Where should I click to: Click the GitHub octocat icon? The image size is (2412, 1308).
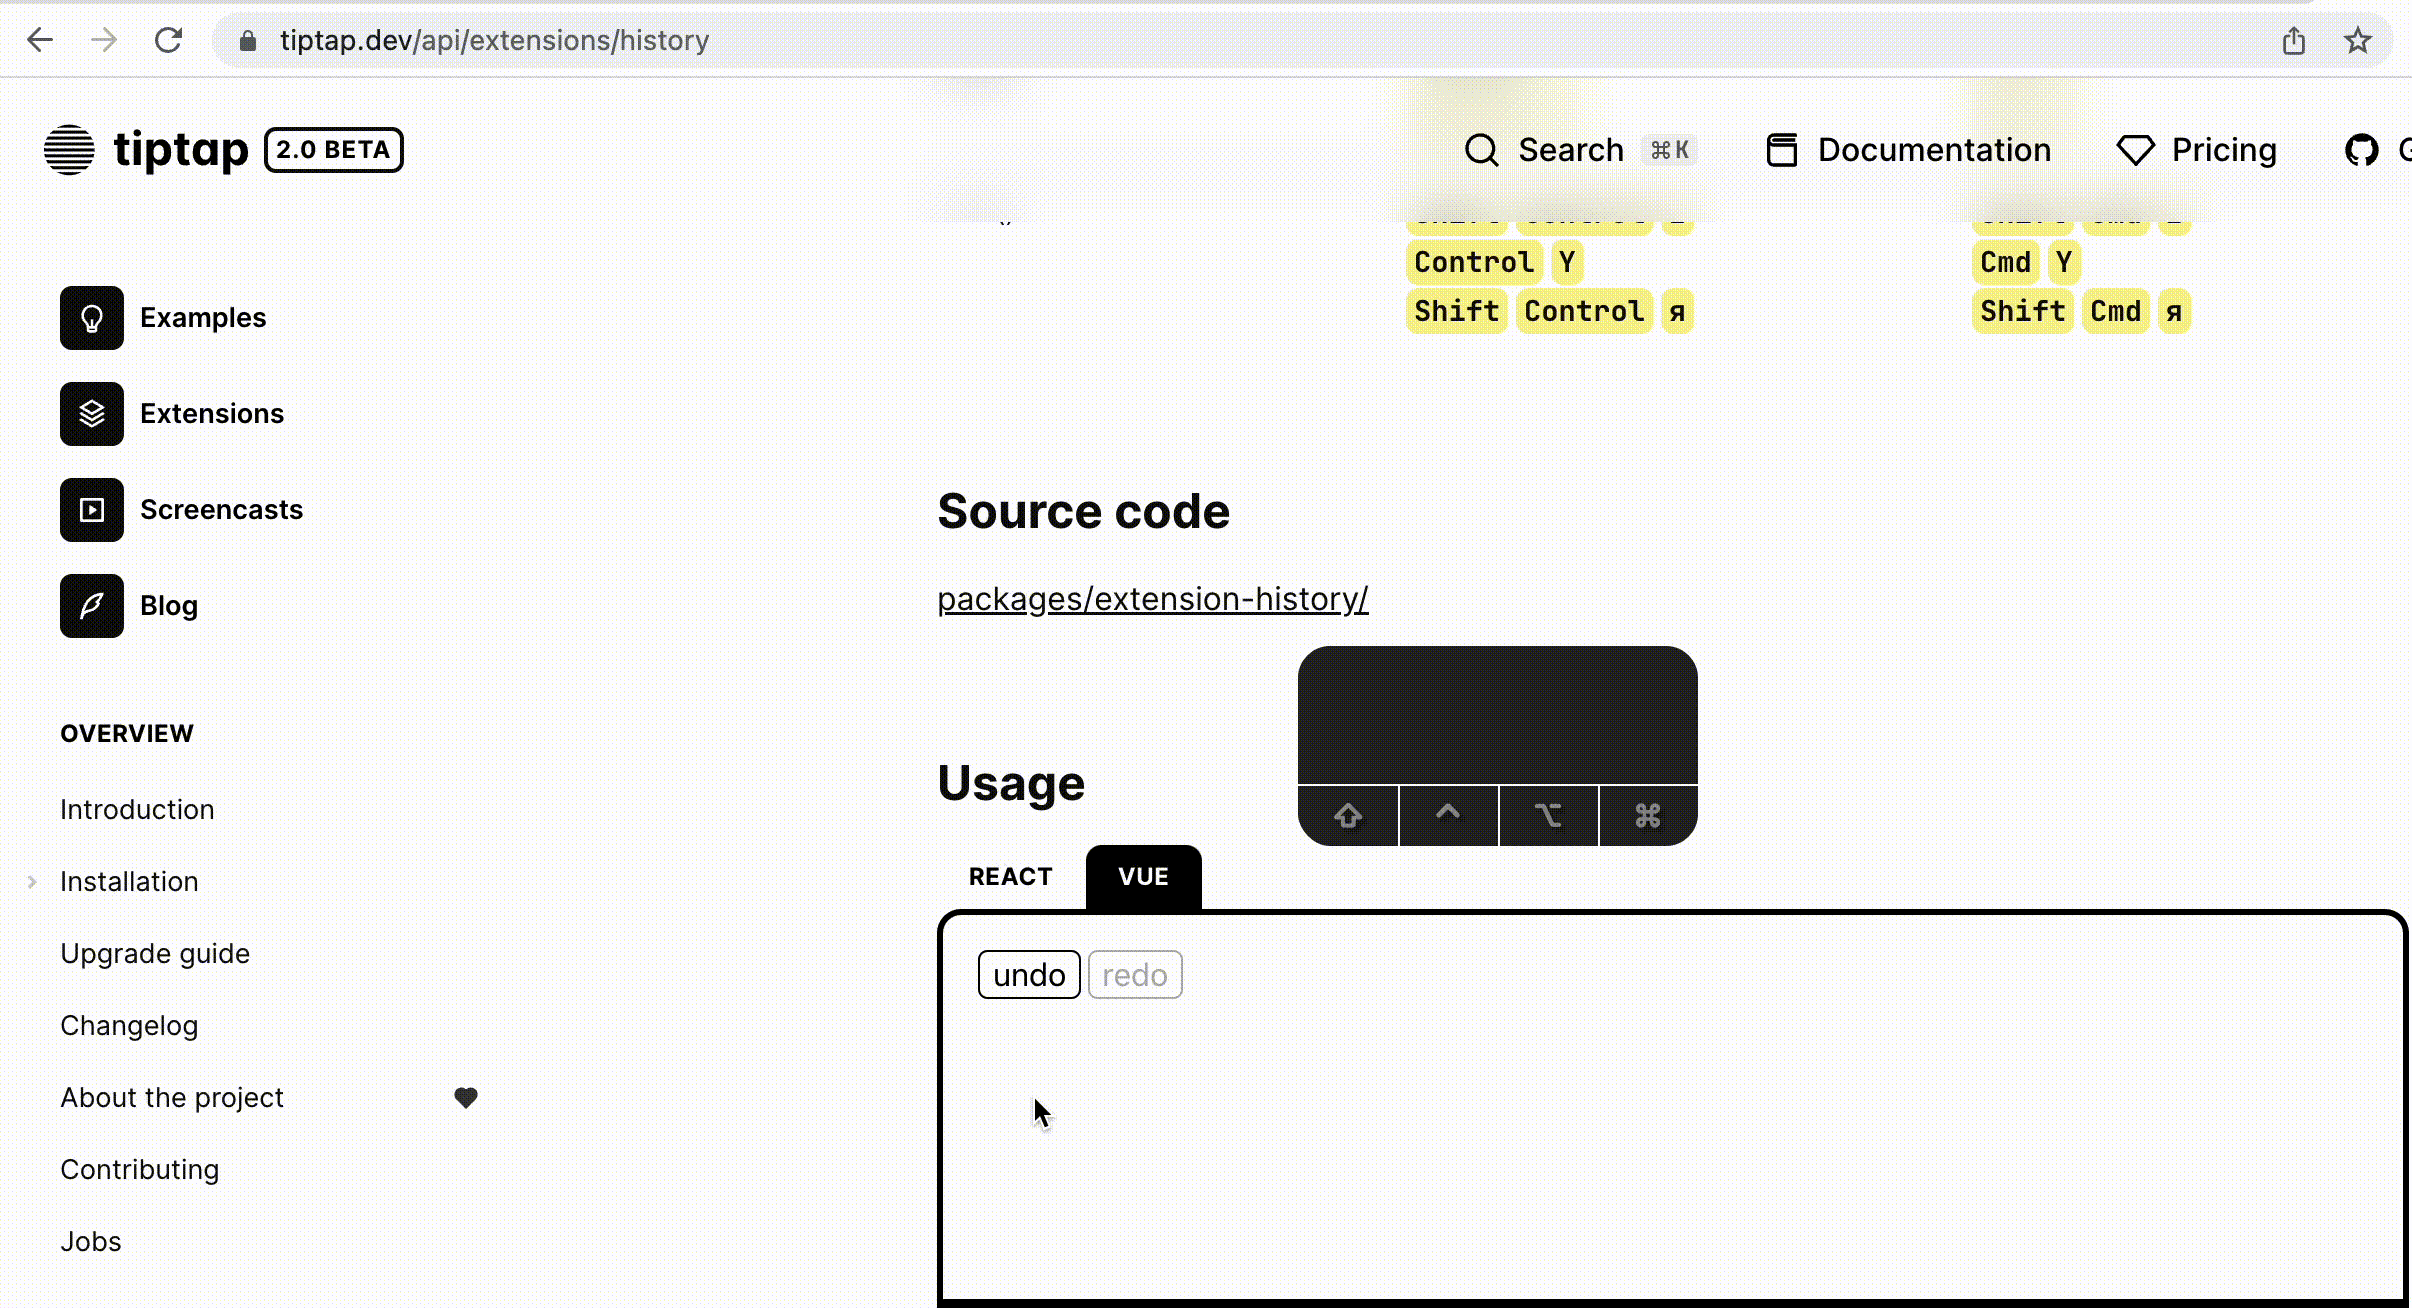tap(2361, 150)
